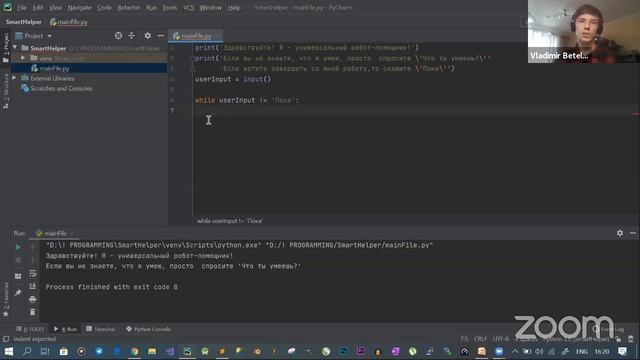Click 'Indent expected' status message
This screenshot has height=360, width=640.
(x=35, y=339)
